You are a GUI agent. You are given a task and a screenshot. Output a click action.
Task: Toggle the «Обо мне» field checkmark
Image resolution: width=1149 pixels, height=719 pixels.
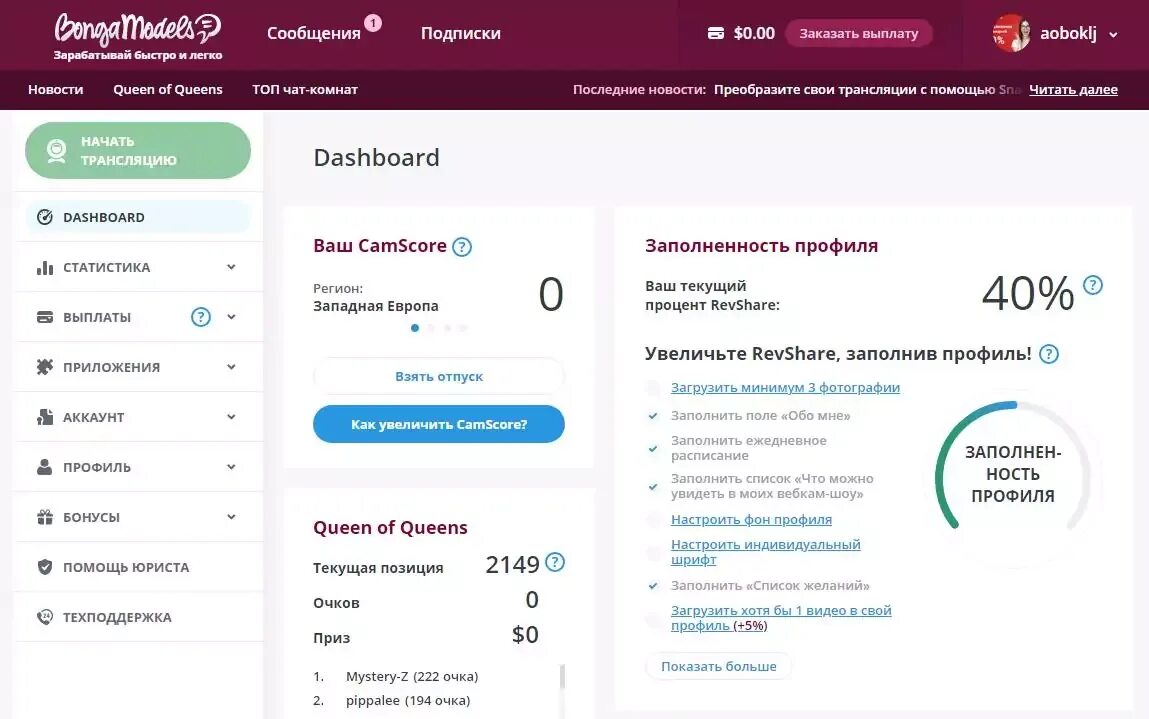pyautogui.click(x=653, y=416)
